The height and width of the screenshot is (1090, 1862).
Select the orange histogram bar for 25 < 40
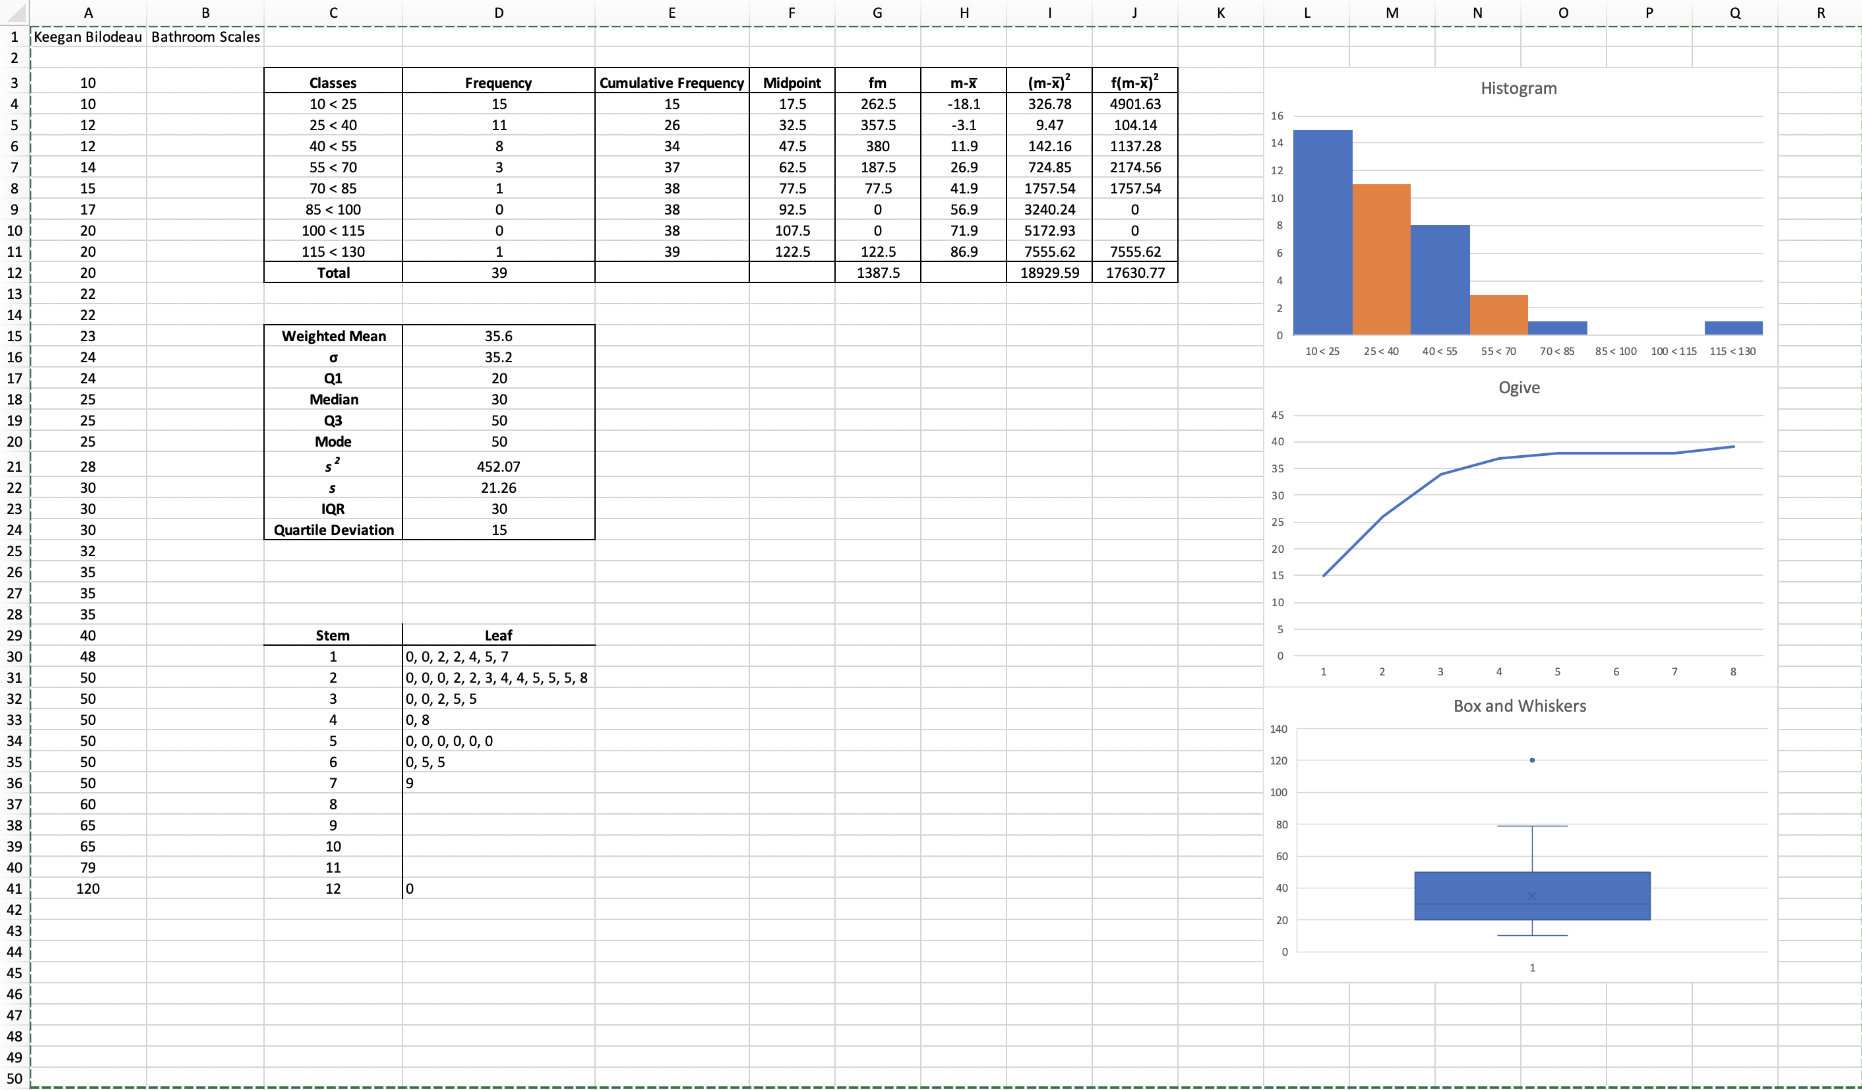[1381, 259]
